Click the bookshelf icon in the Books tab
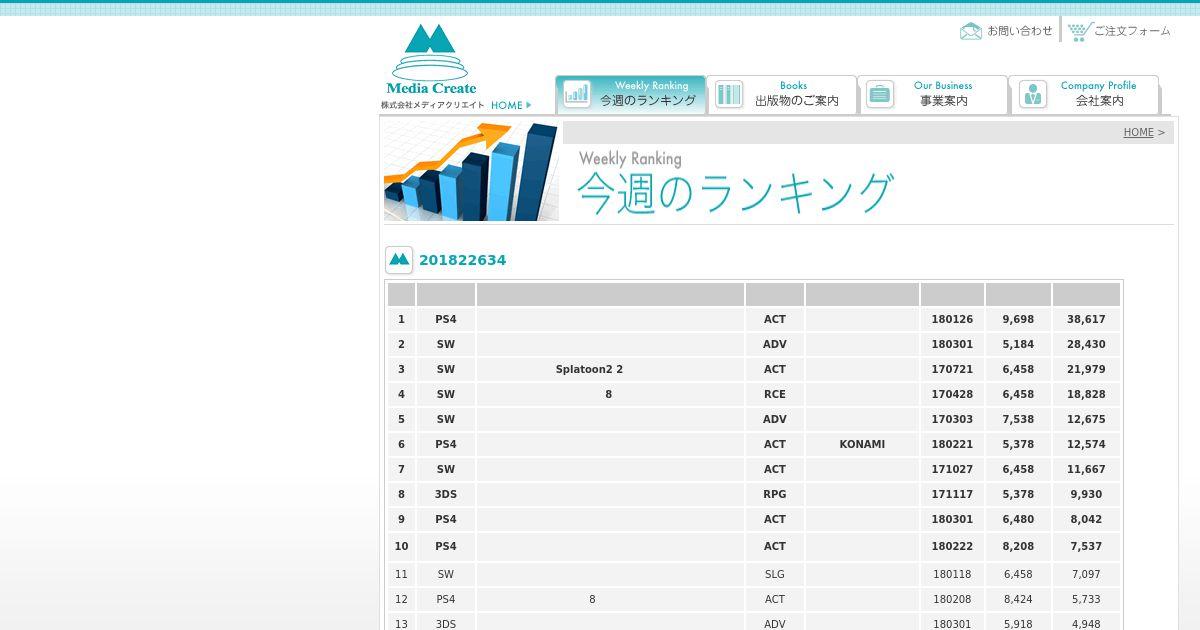This screenshot has height=630, width=1200. click(x=728, y=94)
